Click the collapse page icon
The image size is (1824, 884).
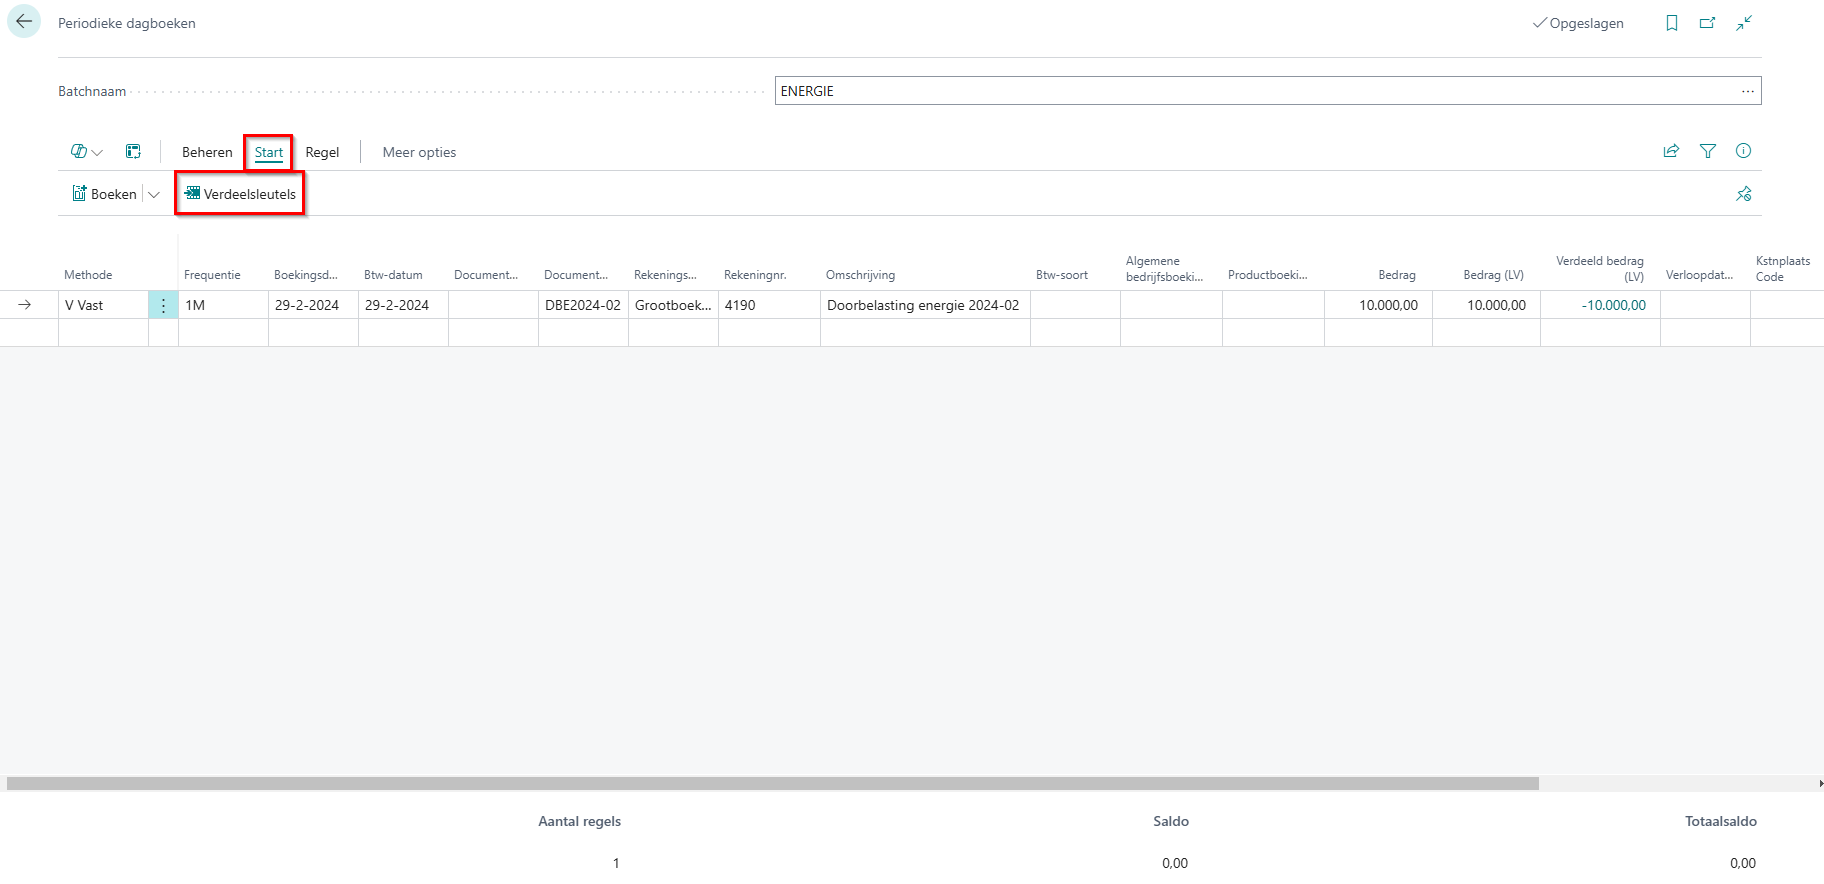pos(1744,23)
